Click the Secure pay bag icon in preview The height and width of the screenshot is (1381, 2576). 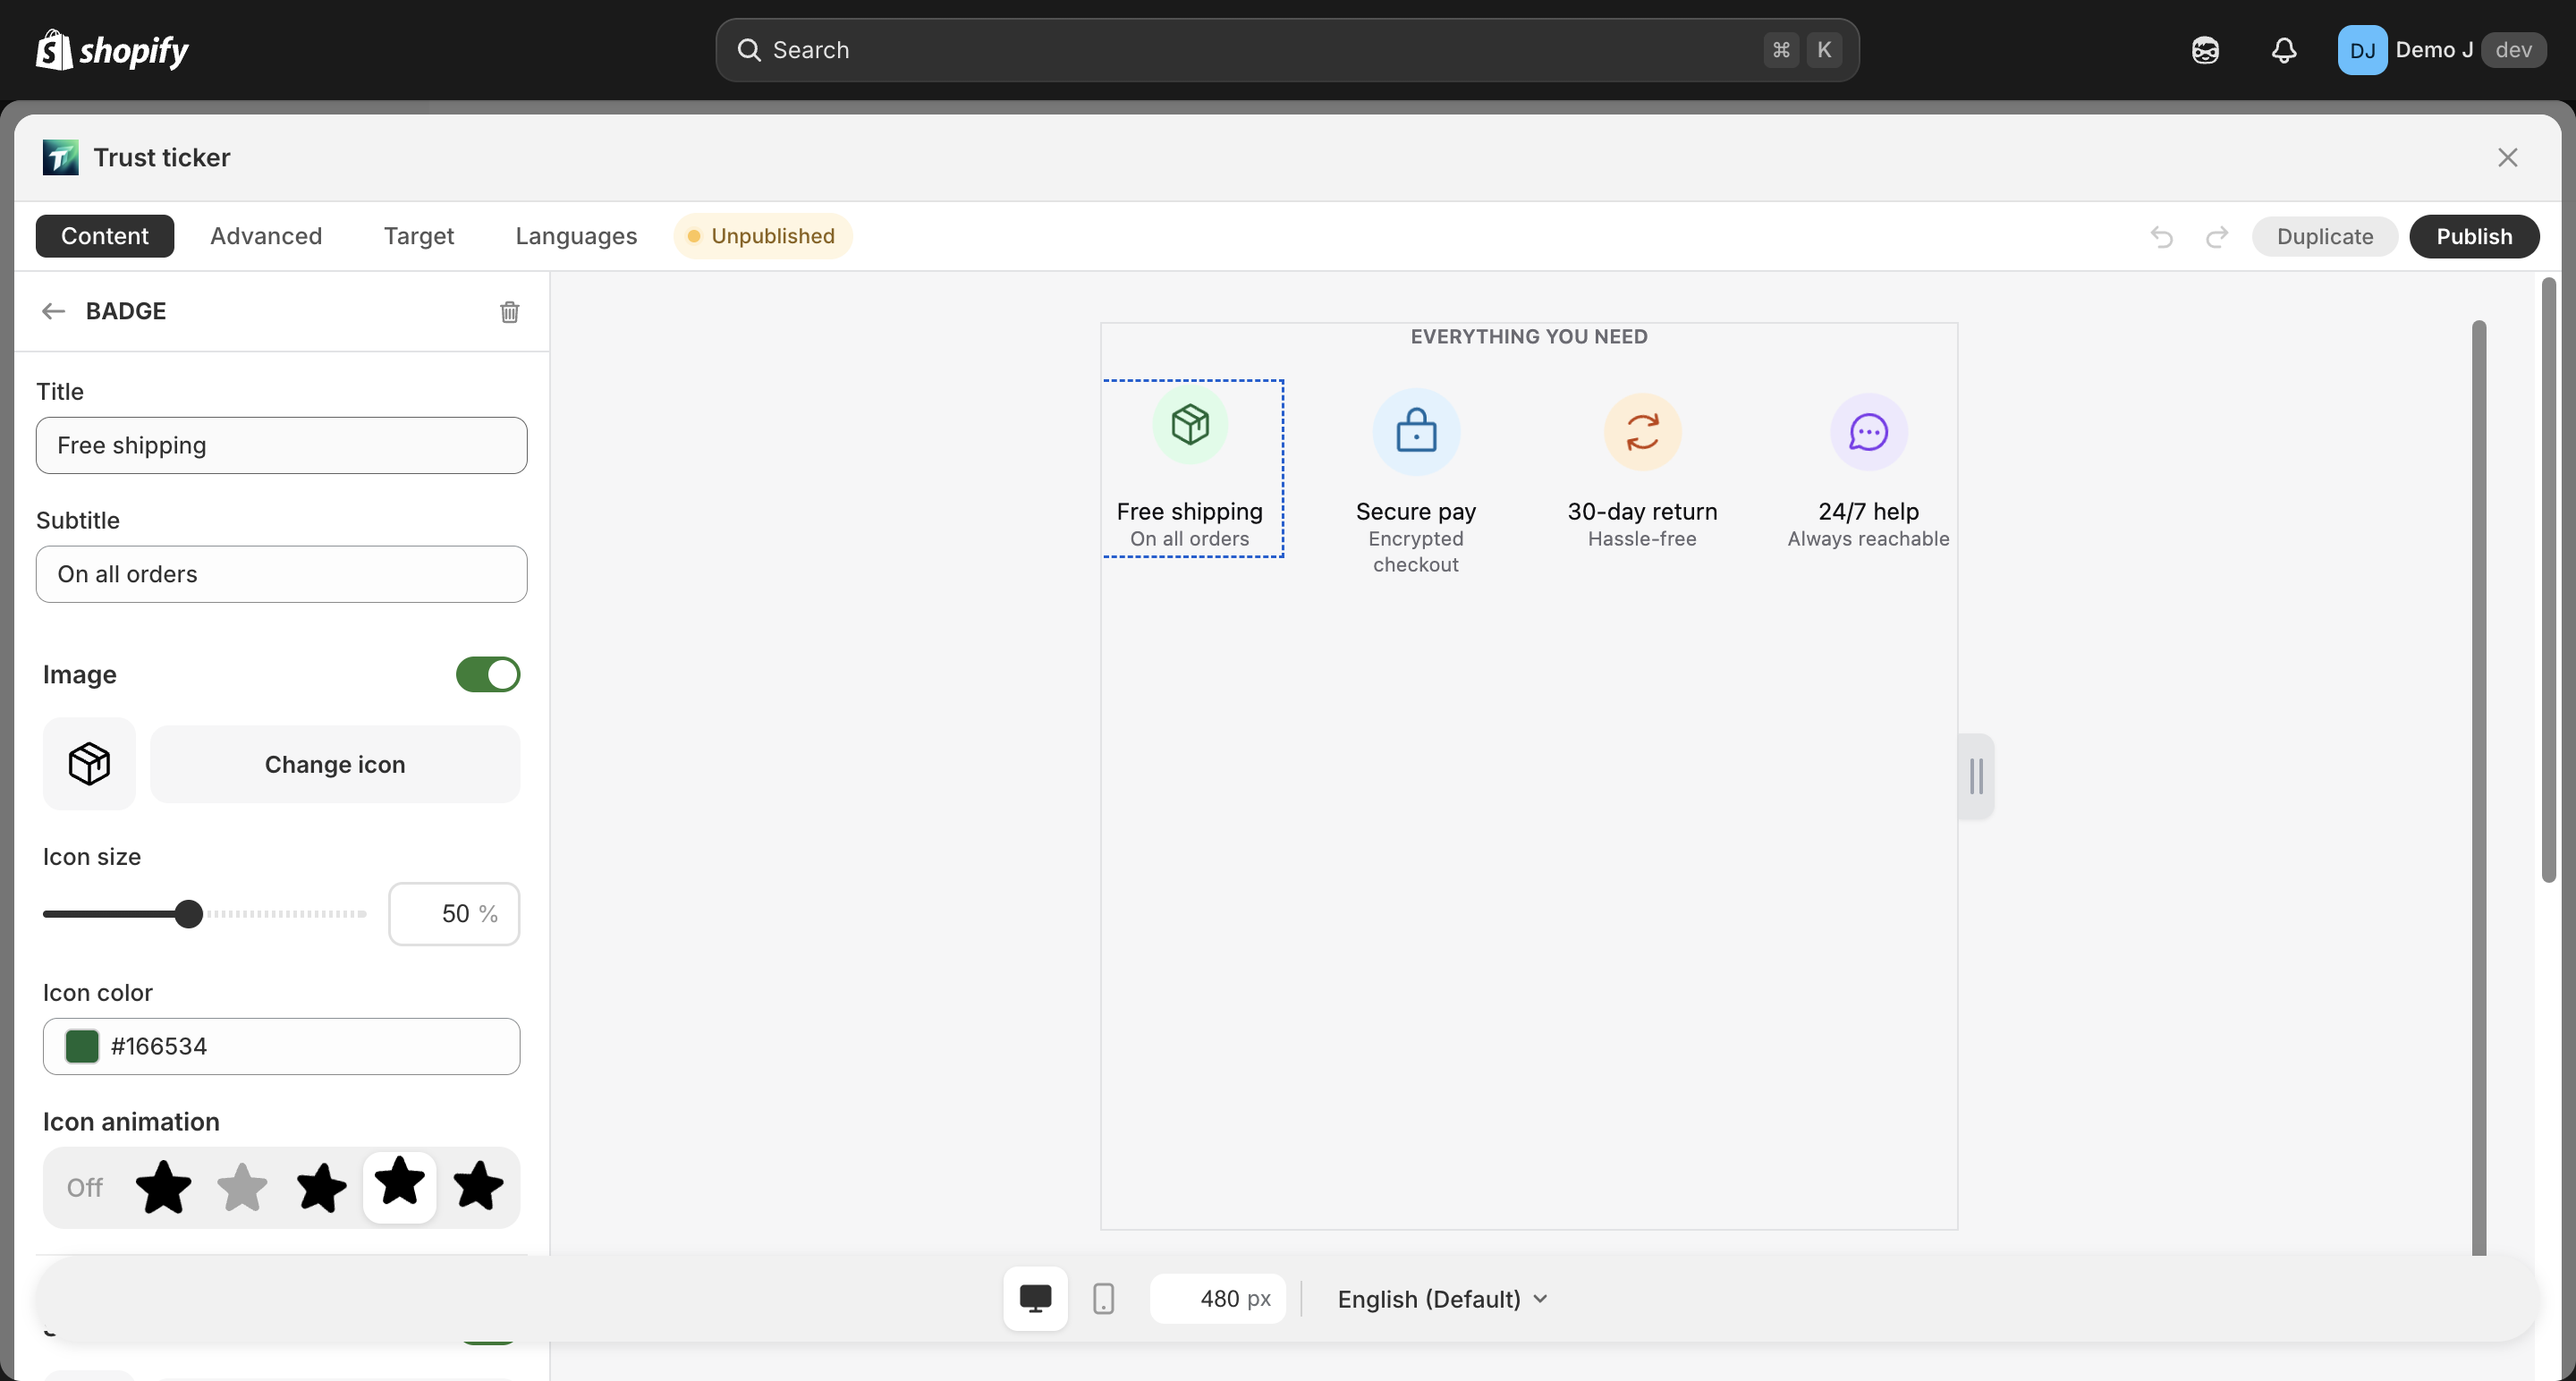(x=1416, y=432)
